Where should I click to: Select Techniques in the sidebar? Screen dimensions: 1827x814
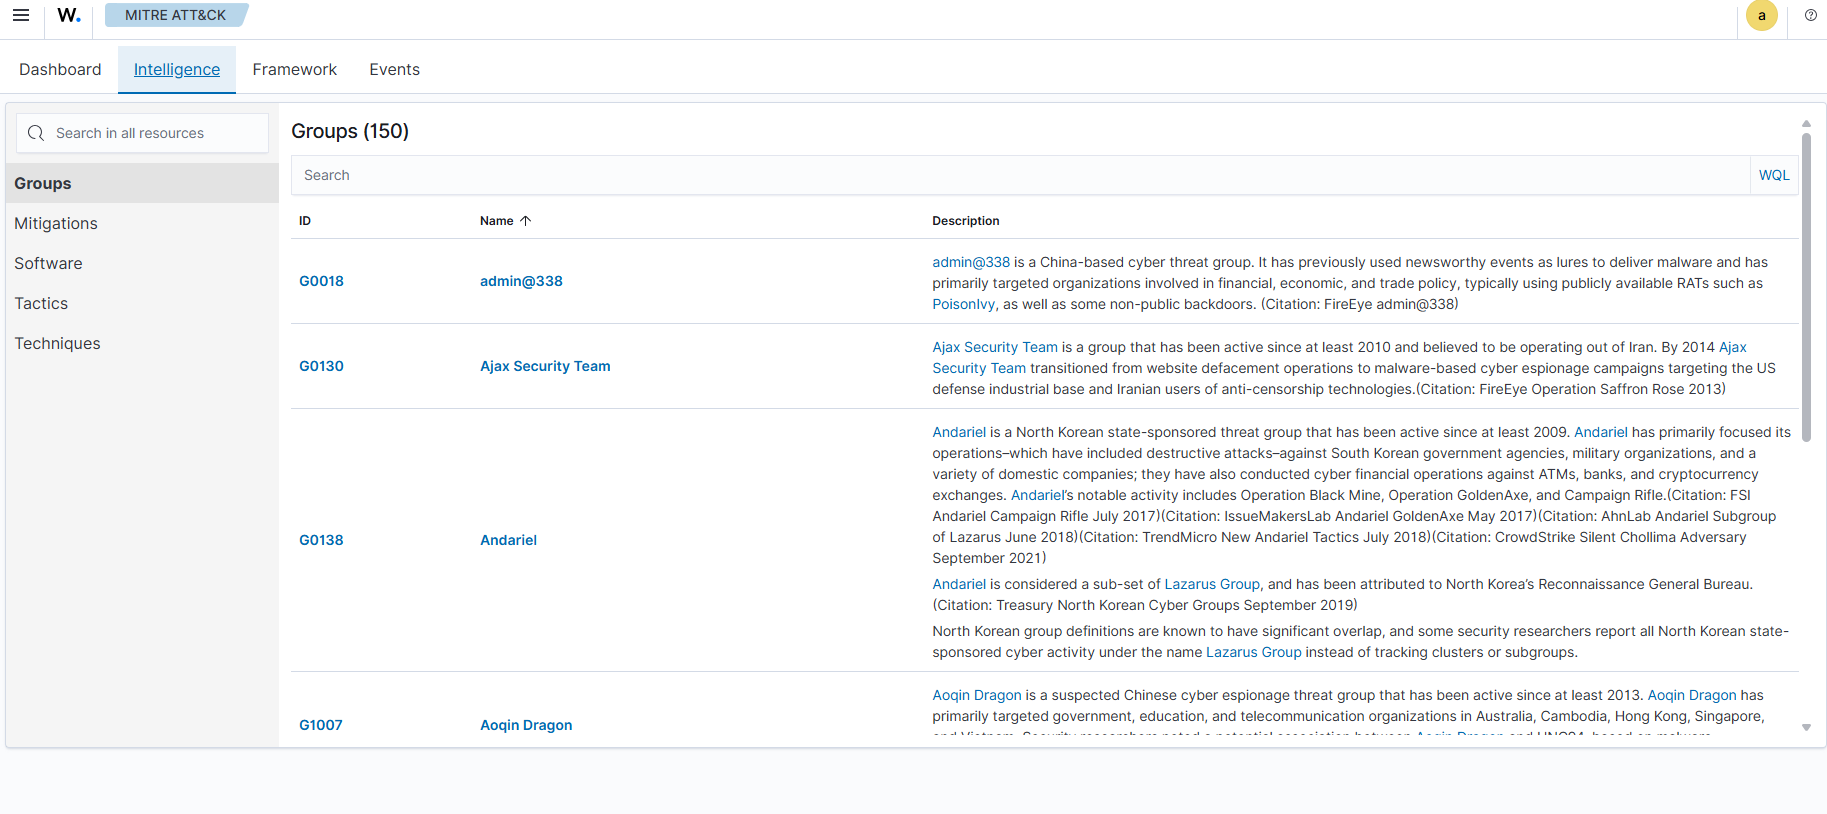tap(57, 343)
